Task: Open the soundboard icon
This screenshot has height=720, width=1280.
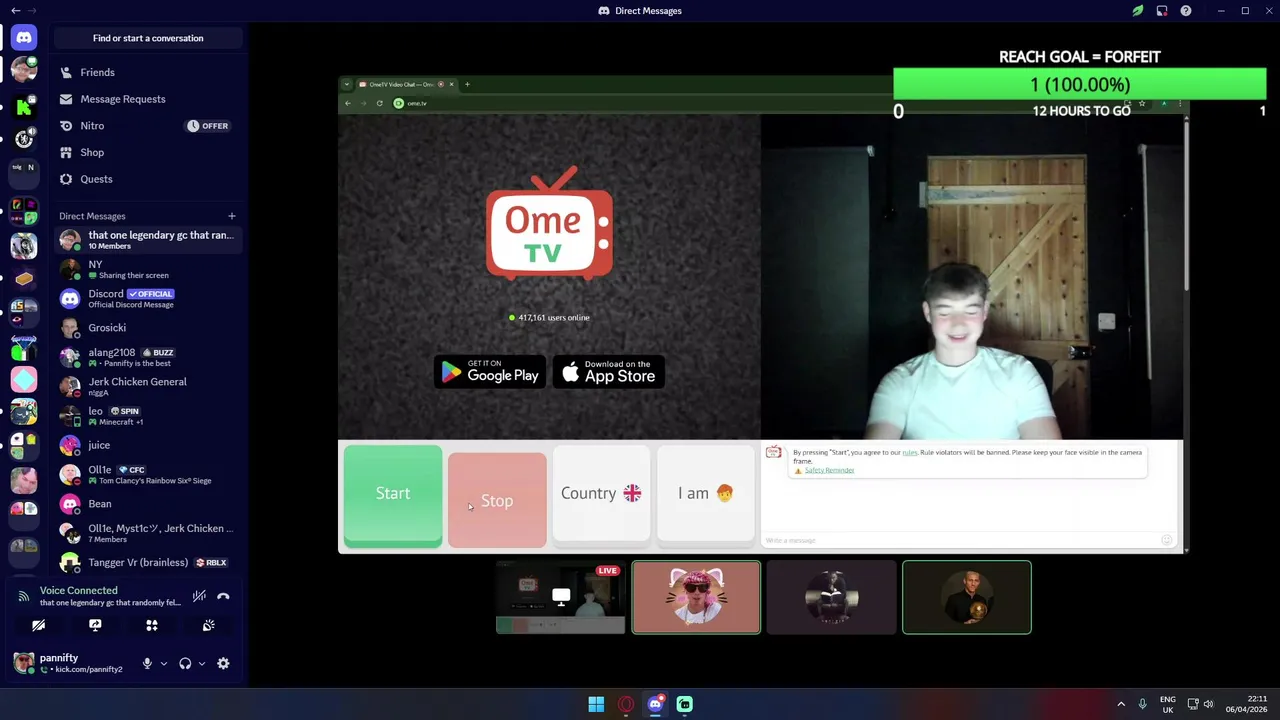Action: coord(208,625)
